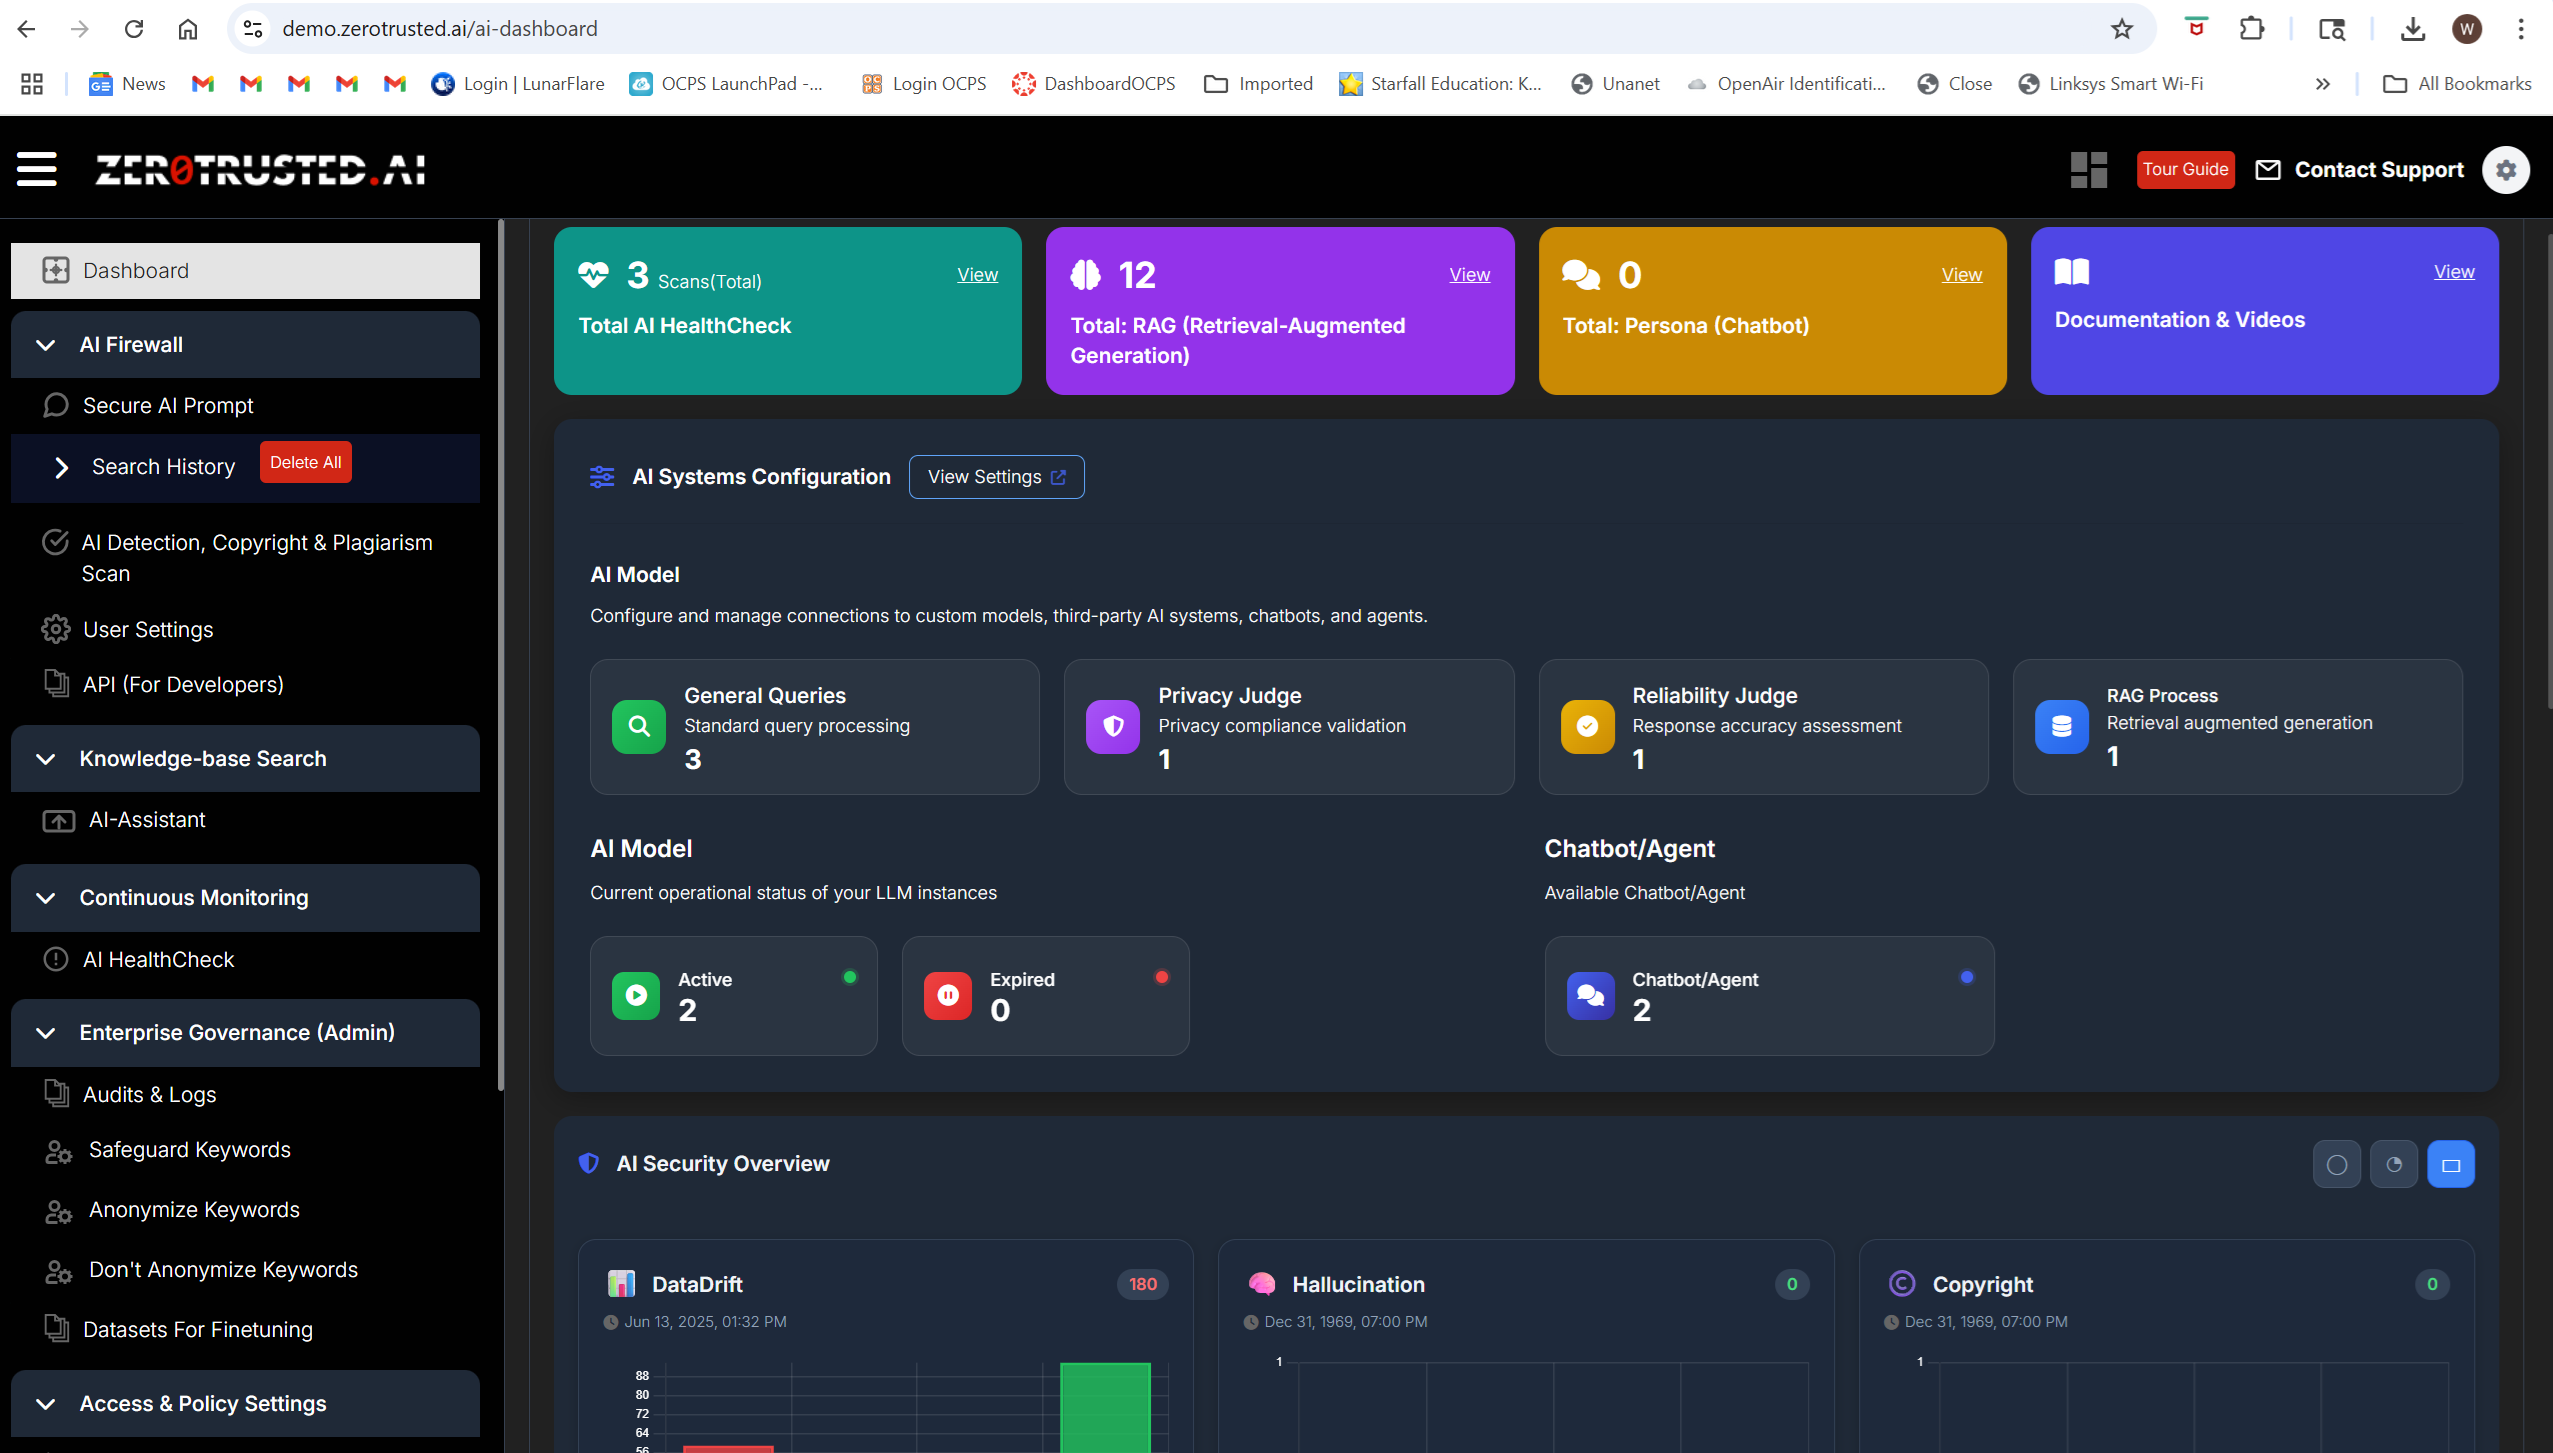Open Audits & Logs
Screen dimensions: 2553x1453
[149, 1095]
